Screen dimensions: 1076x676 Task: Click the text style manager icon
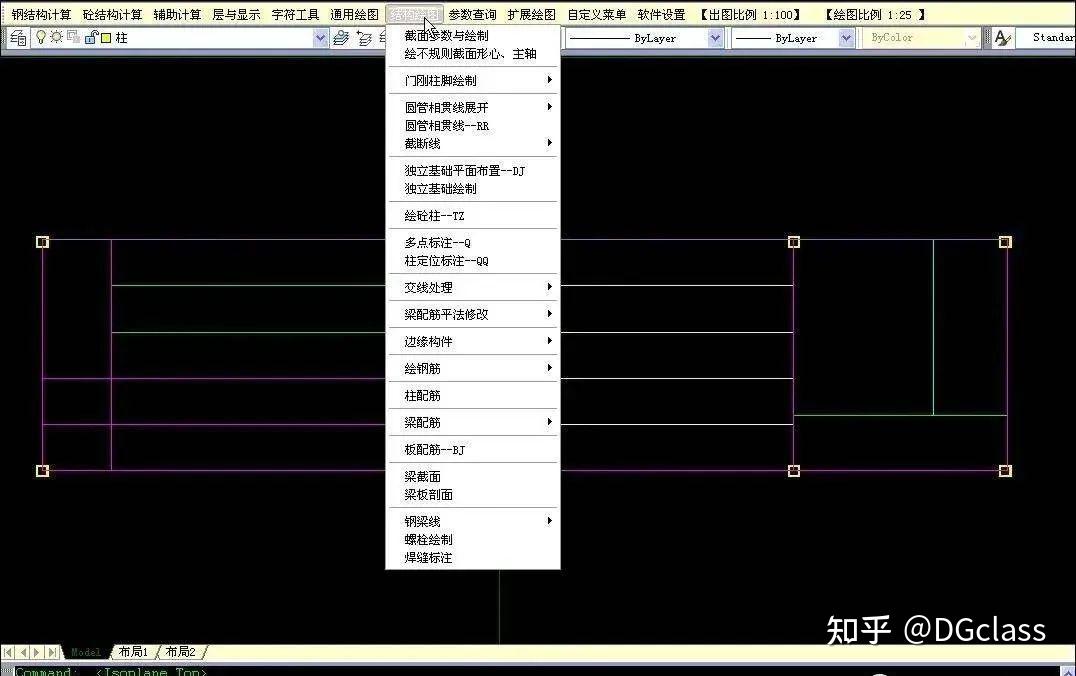click(x=1003, y=38)
